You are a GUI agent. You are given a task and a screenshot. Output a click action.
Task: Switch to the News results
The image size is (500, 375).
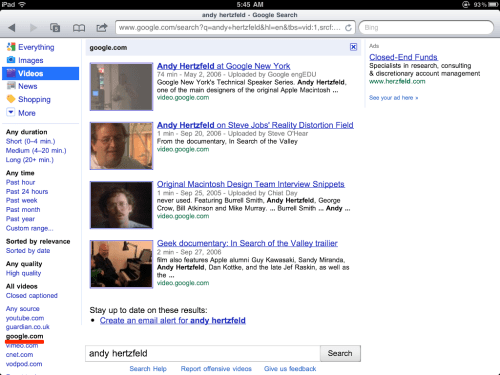tap(28, 86)
